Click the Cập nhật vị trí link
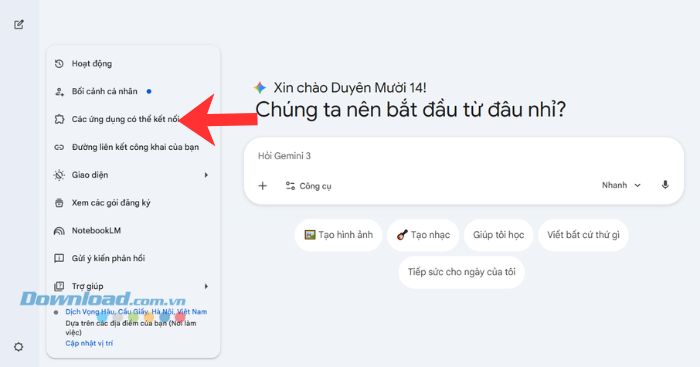700x367 pixels. click(89, 343)
